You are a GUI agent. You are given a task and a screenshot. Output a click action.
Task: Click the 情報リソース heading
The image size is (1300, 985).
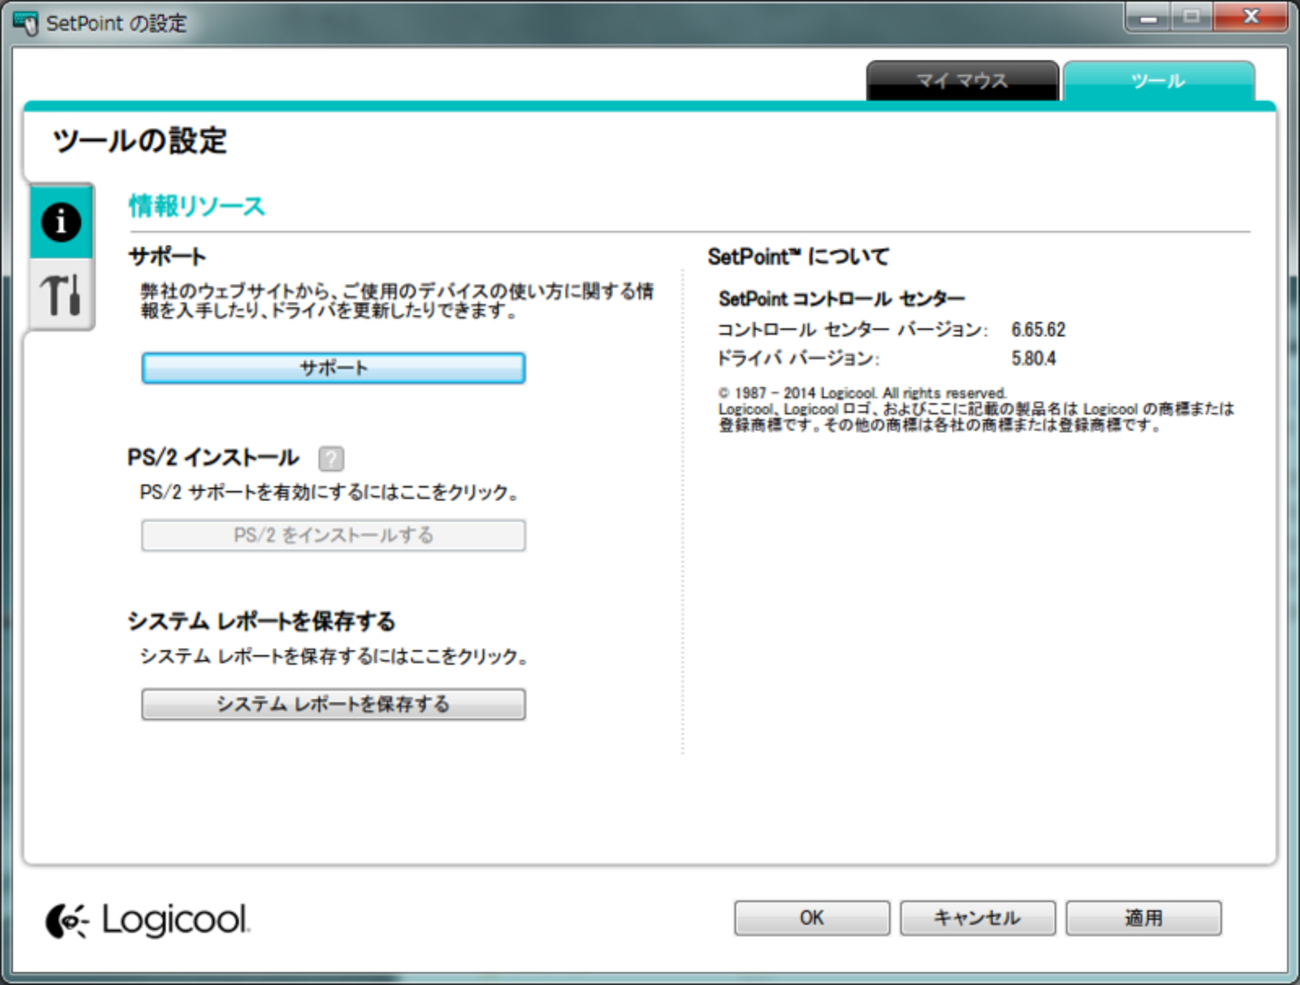click(195, 204)
